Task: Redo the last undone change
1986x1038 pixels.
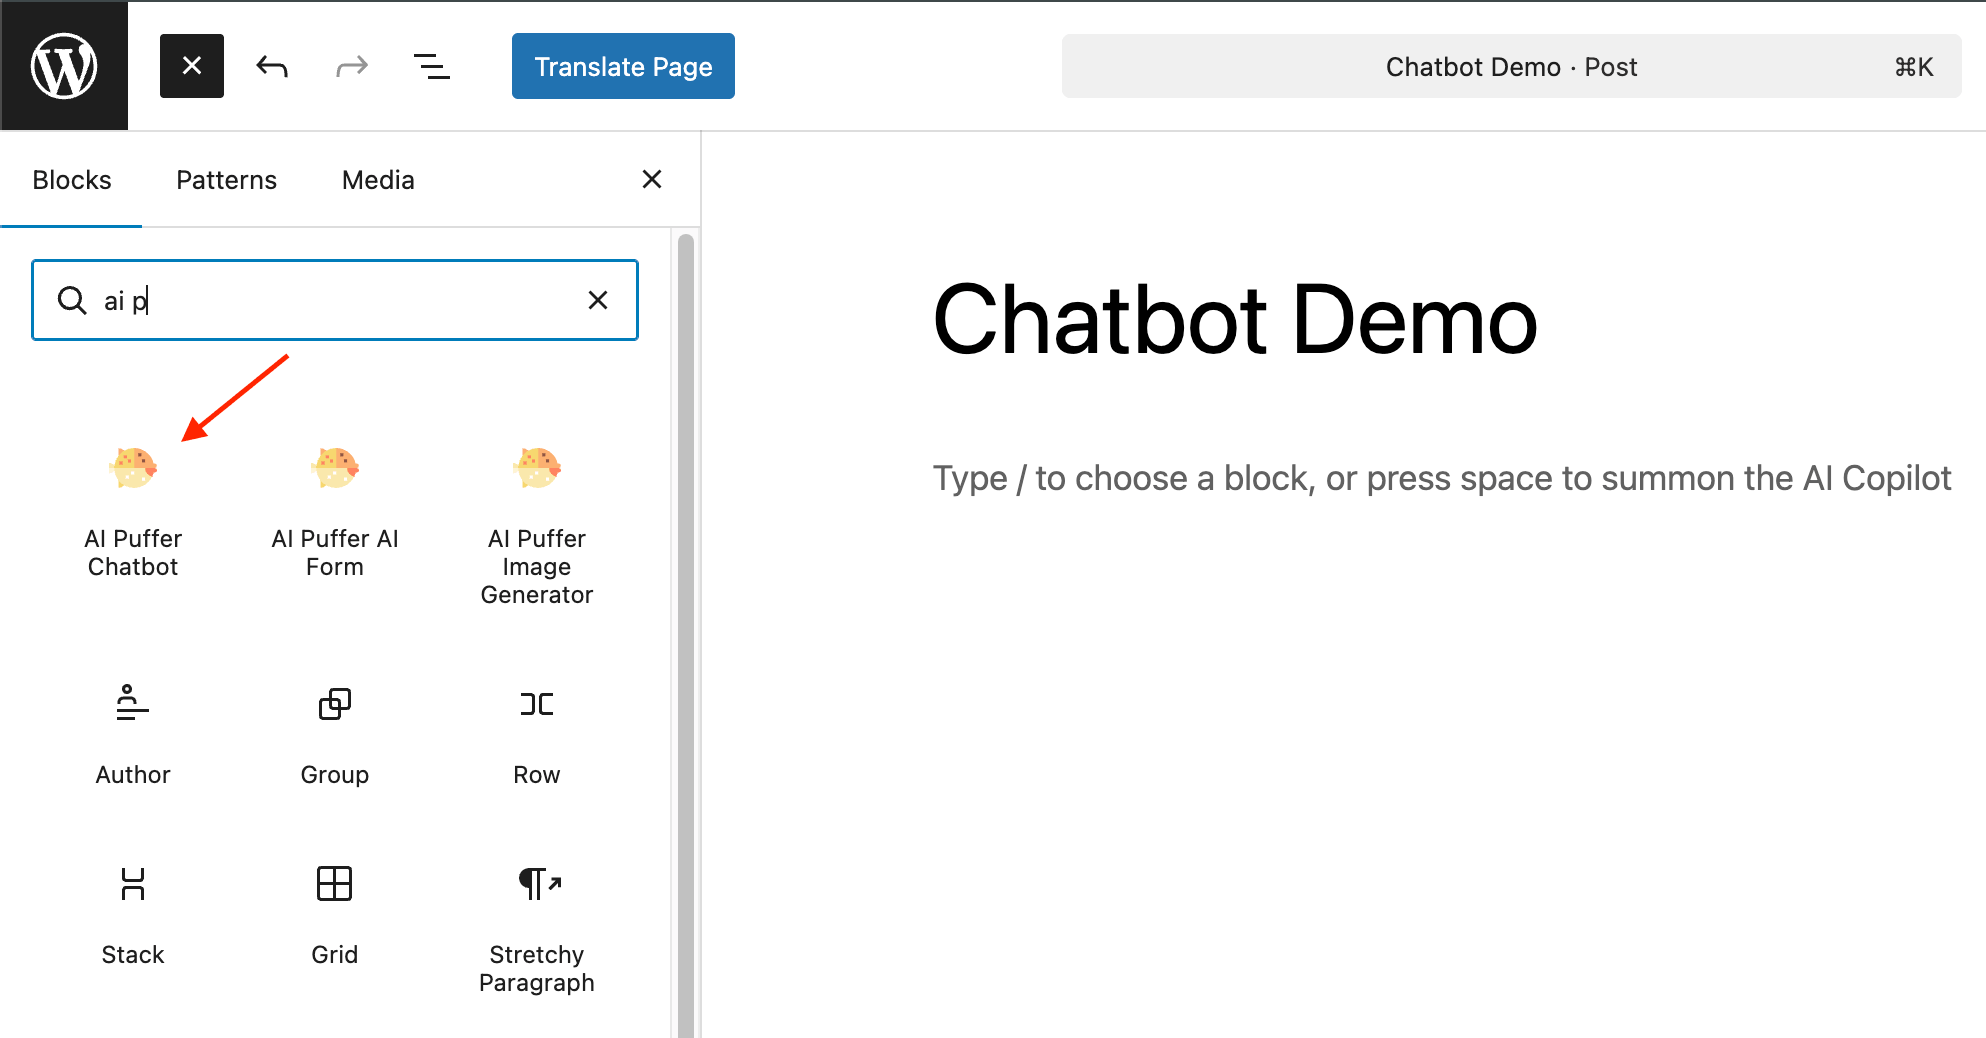Action: [x=352, y=66]
